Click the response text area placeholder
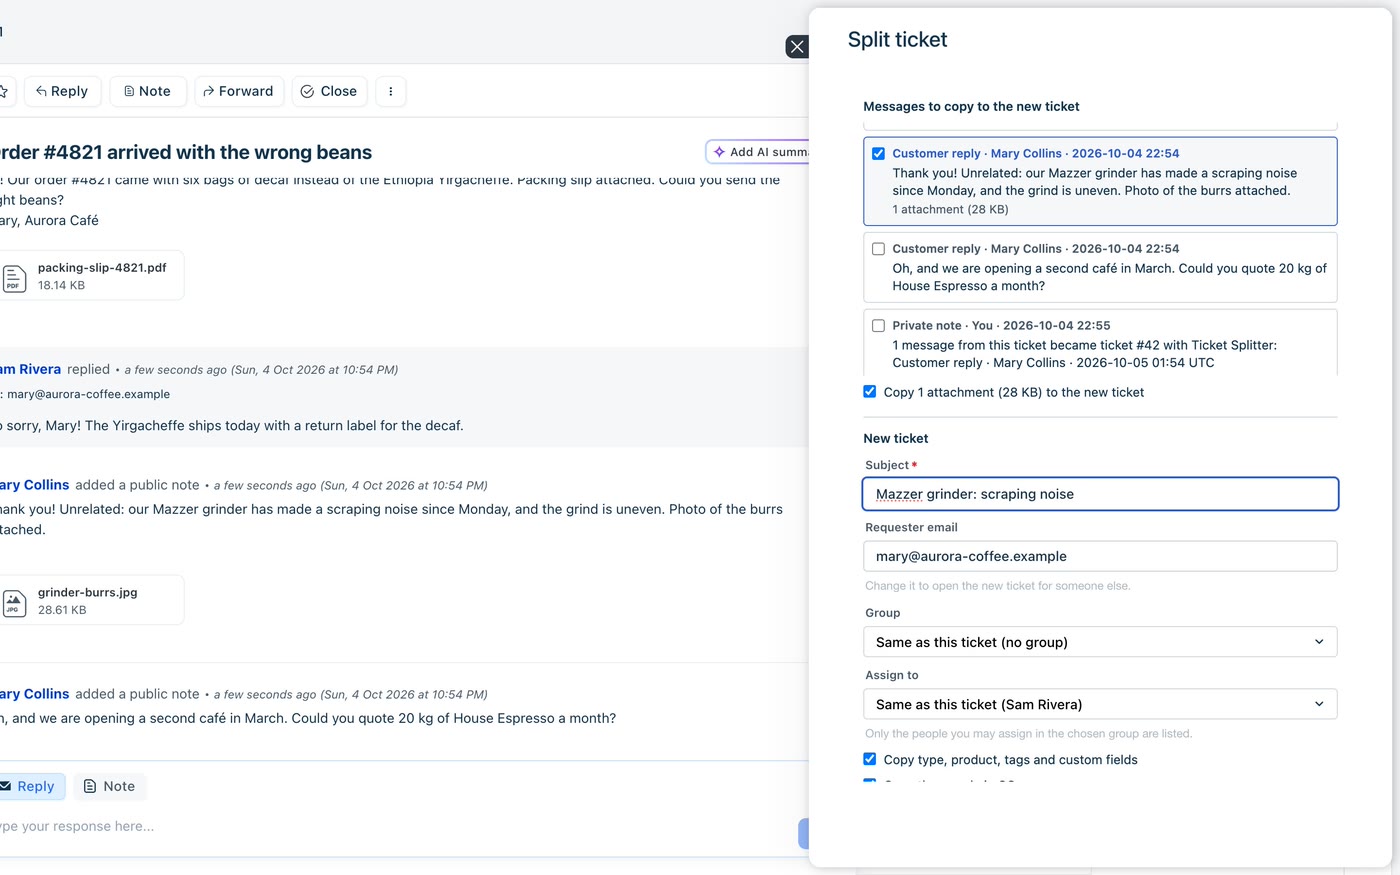Image resolution: width=1400 pixels, height=875 pixels. (78, 827)
